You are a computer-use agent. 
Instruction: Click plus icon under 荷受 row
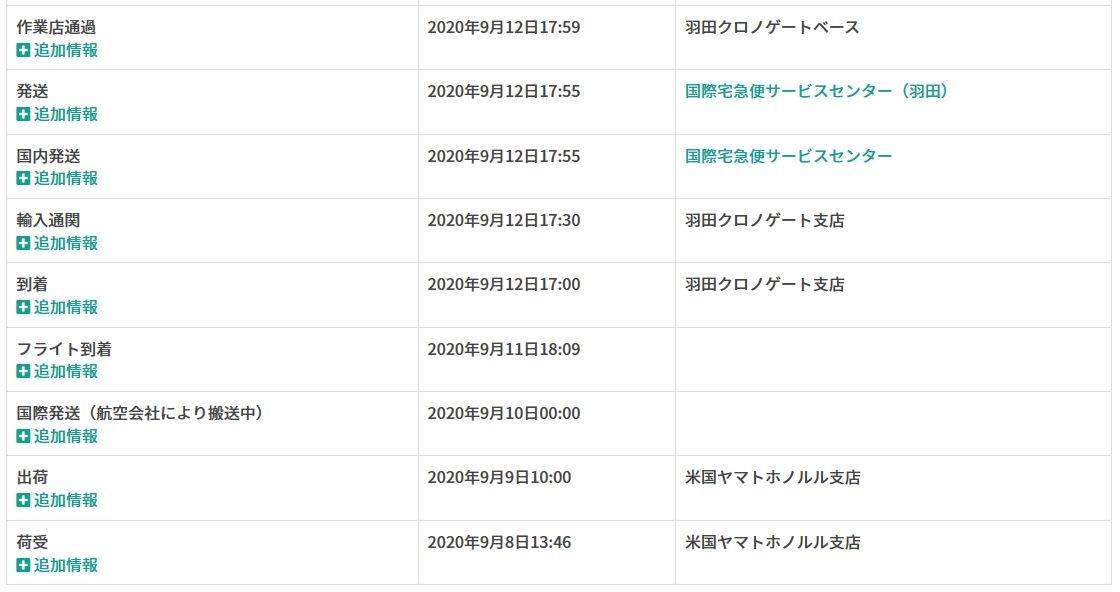click(23, 565)
